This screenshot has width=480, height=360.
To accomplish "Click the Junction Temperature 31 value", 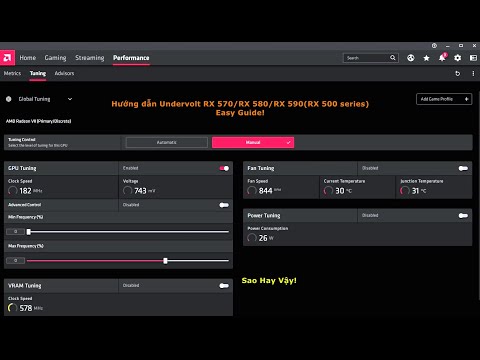I will pos(415,191).
